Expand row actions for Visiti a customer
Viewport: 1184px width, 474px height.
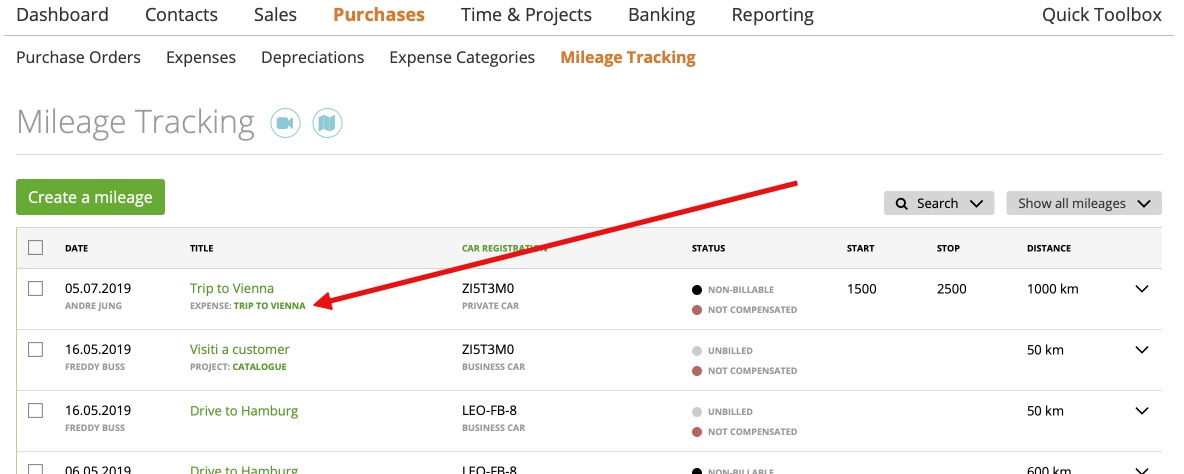click(x=1142, y=349)
